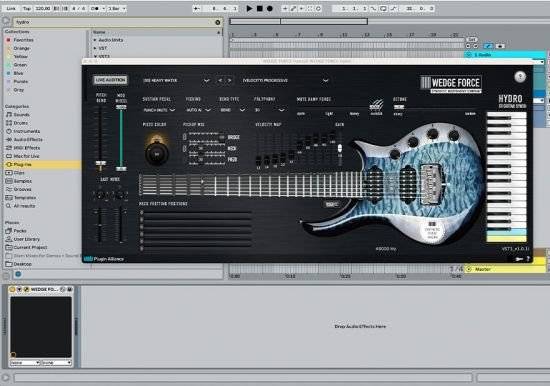Click the next preset arrow in Wedge Force
This screenshot has height=386, width=550.
pos(230,80)
